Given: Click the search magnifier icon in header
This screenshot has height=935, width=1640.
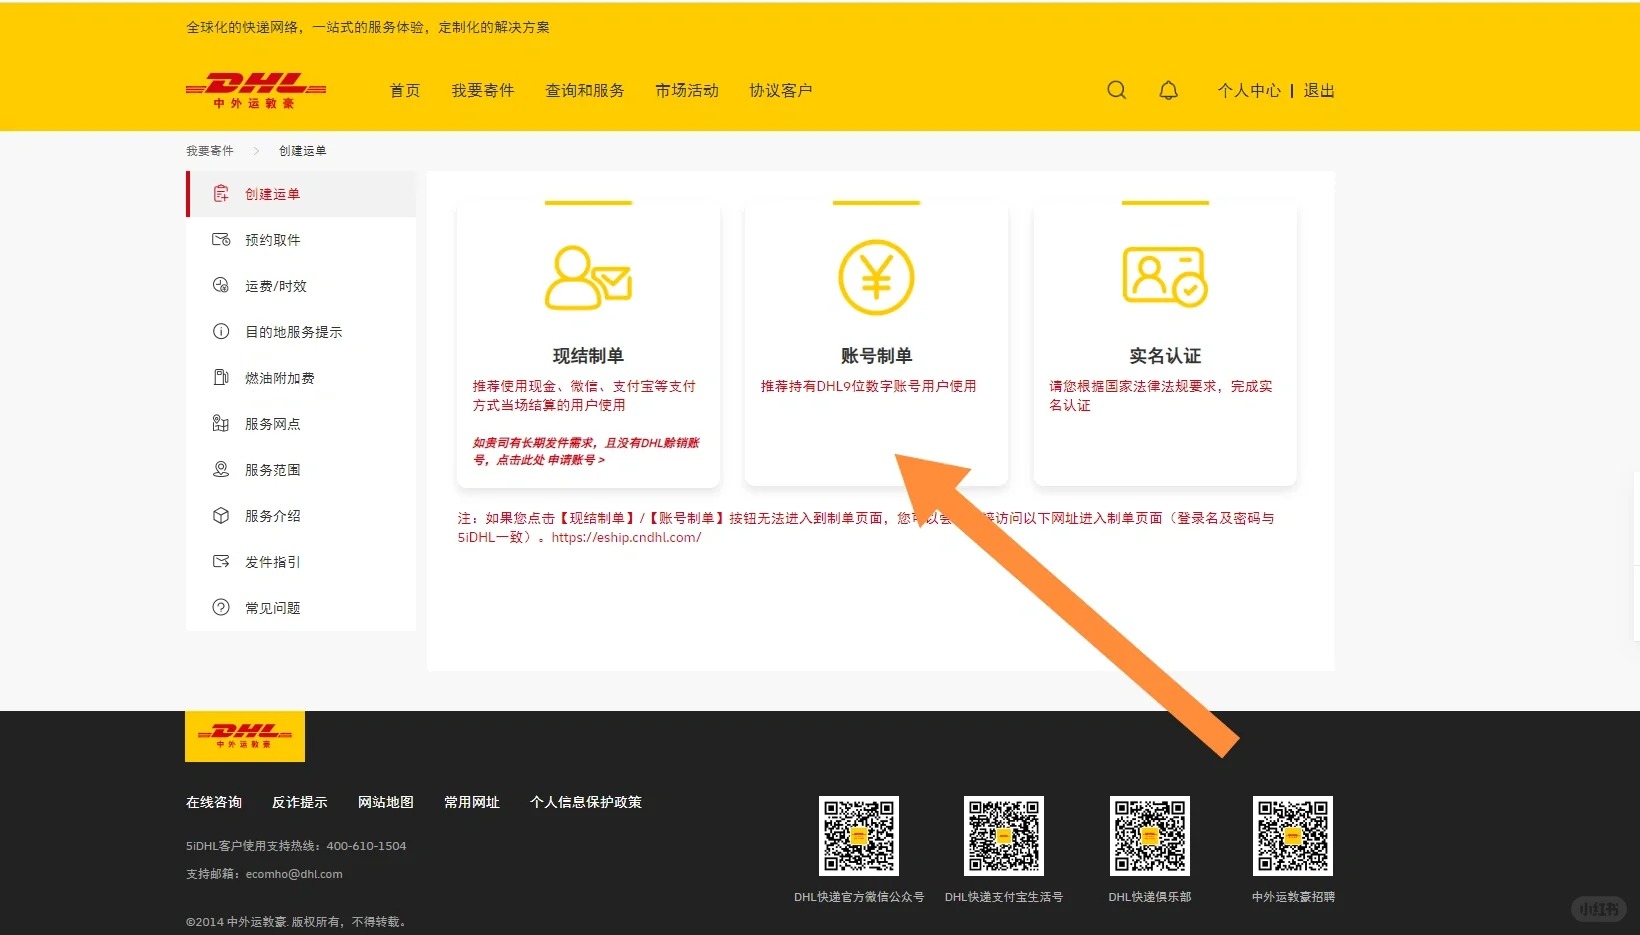Looking at the screenshot, I should point(1116,90).
